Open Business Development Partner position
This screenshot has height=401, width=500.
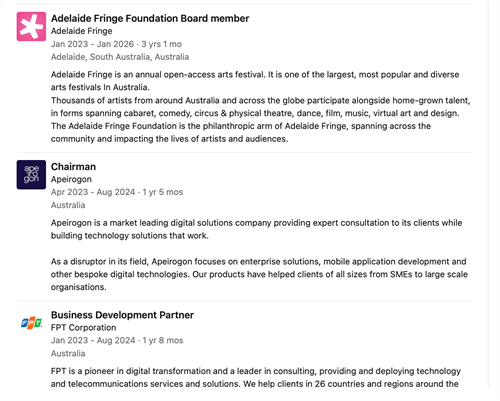[122, 315]
